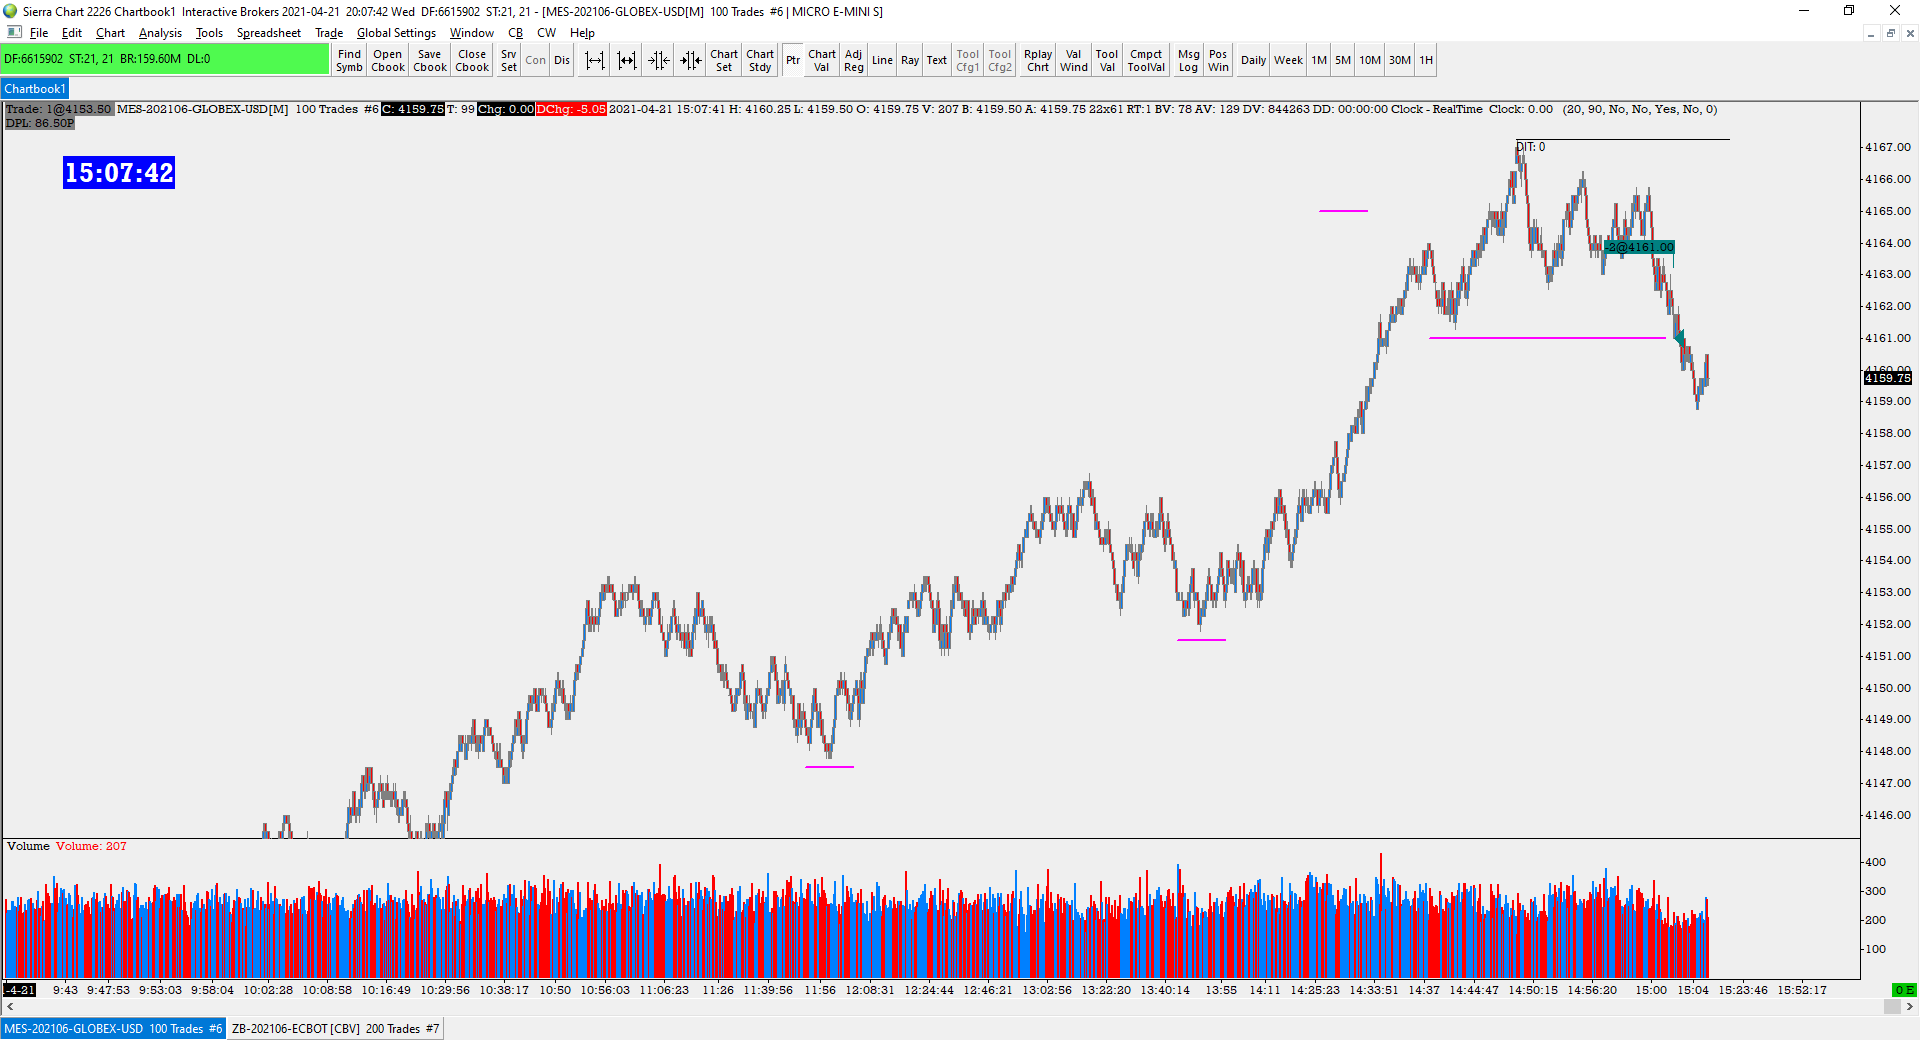Open Chart Settings via Chart Set

pyautogui.click(x=724, y=60)
